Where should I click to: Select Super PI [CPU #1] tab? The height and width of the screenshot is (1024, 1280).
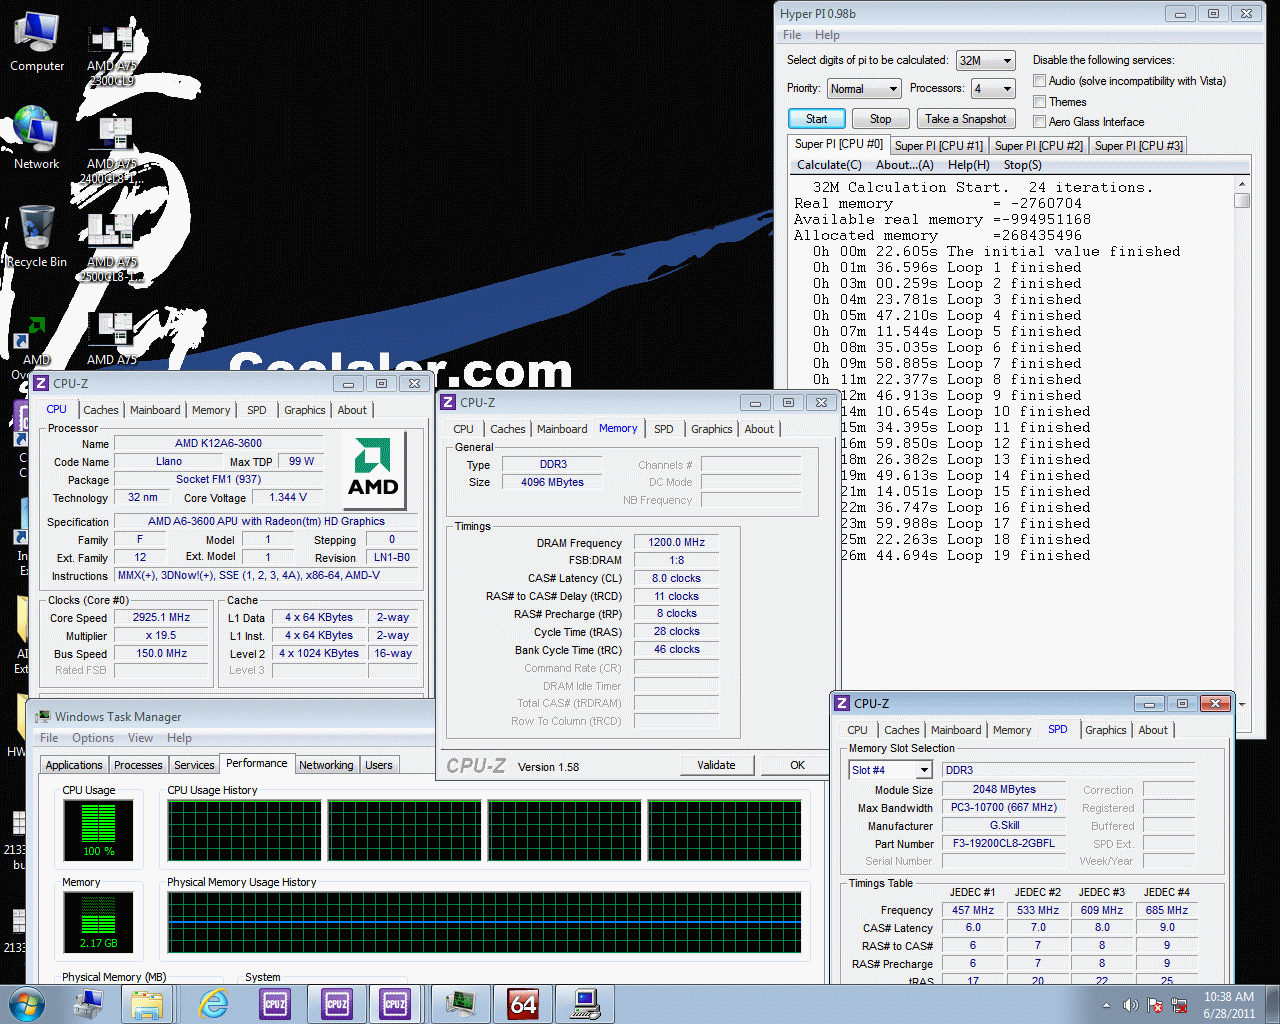point(938,146)
